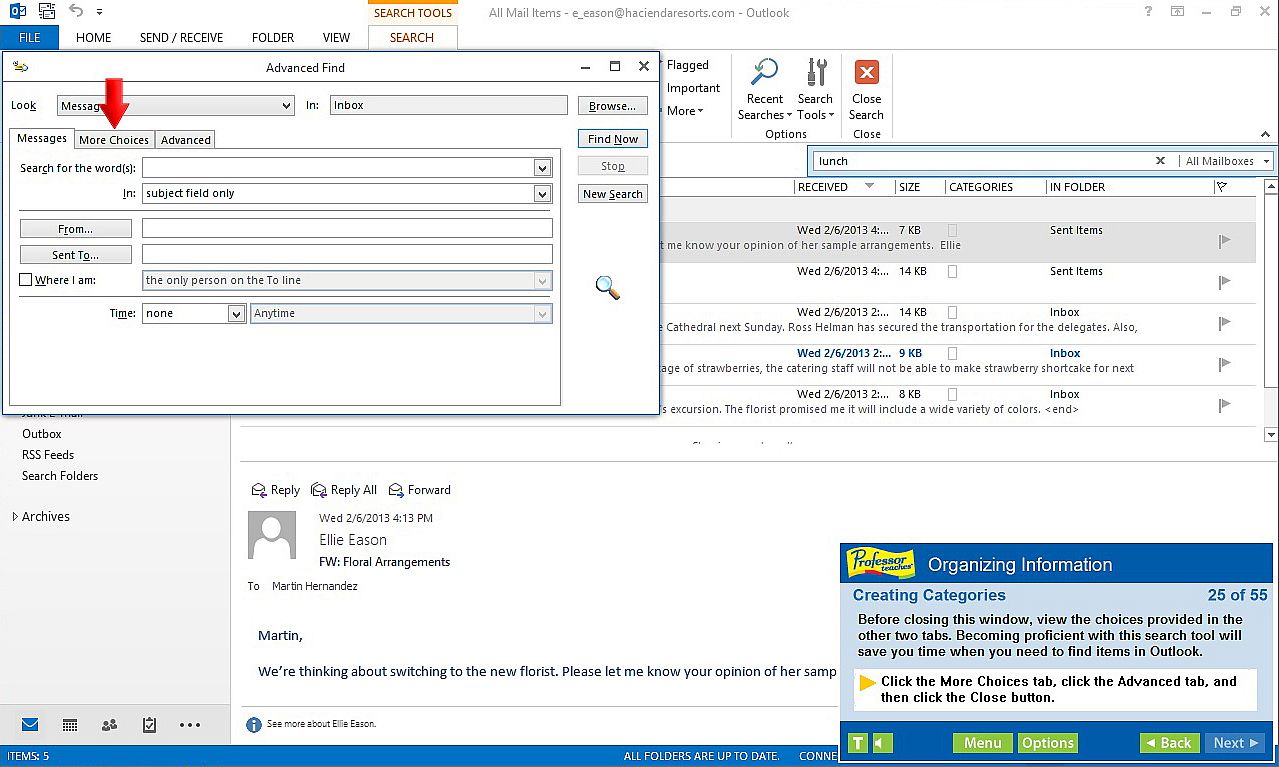This screenshot has width=1279, height=767.
Task: Filter results by Flagged
Action: (x=687, y=65)
